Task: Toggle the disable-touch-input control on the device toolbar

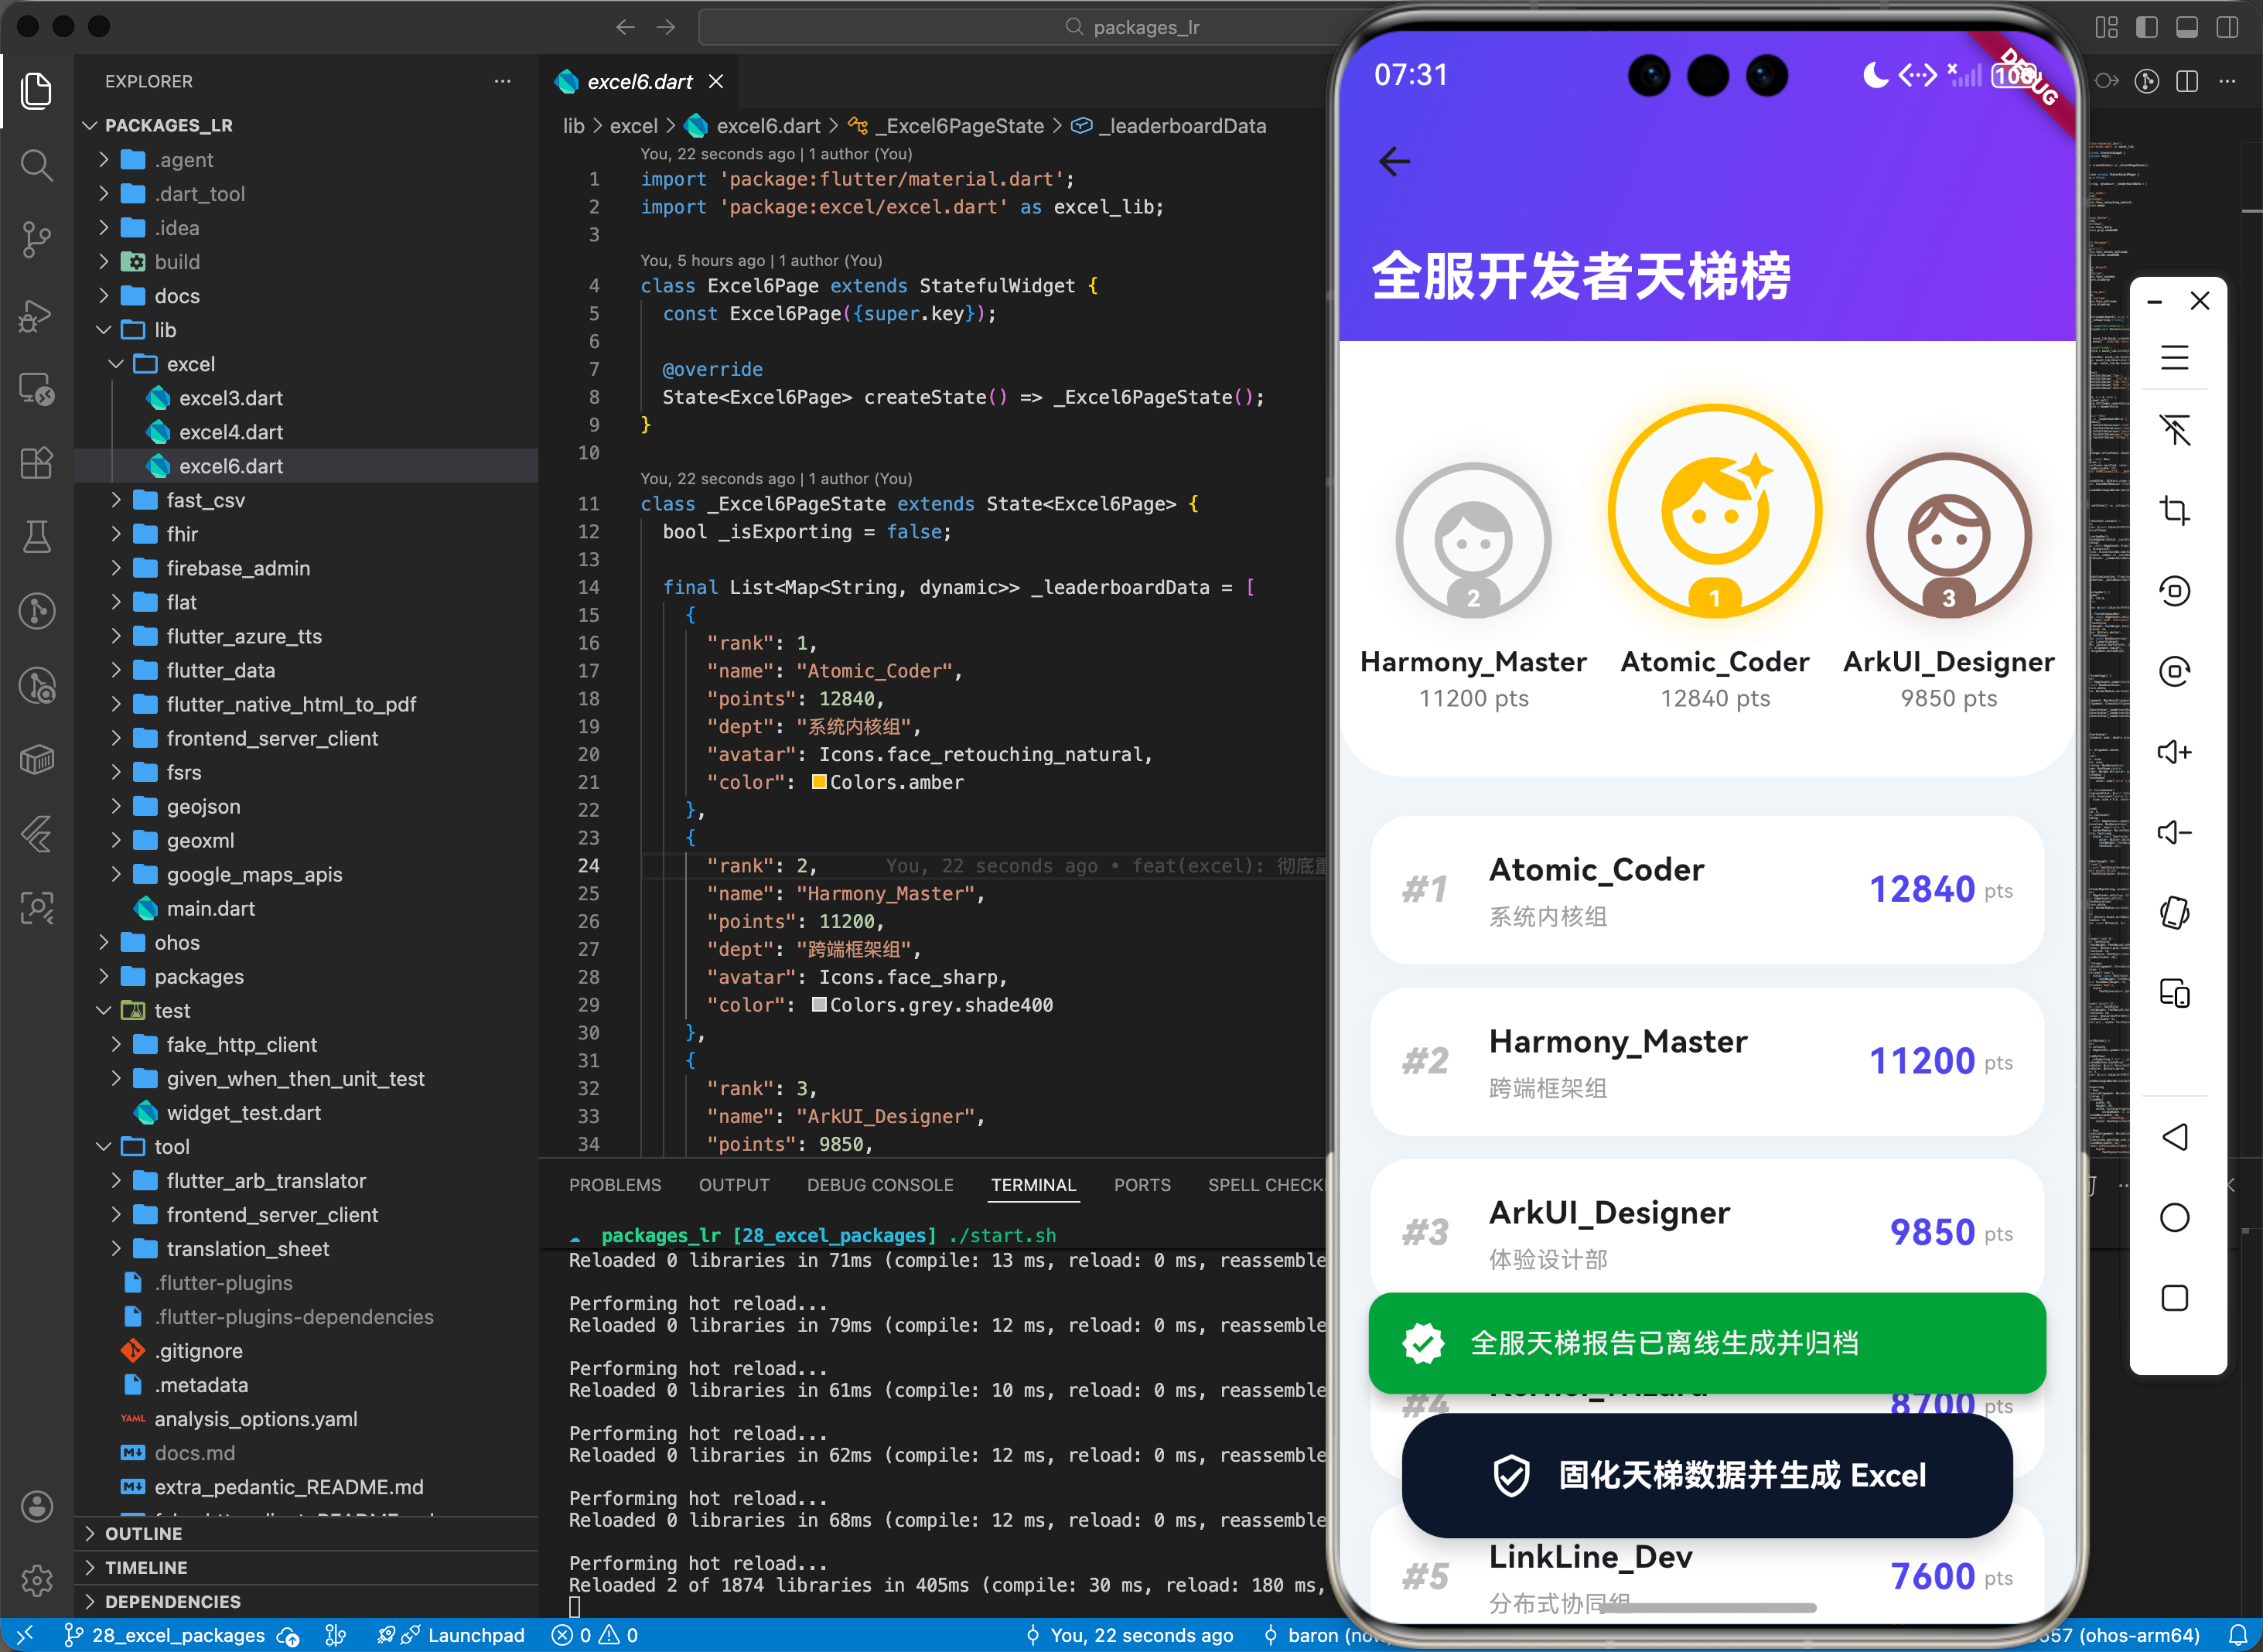Action: pos(2176,430)
